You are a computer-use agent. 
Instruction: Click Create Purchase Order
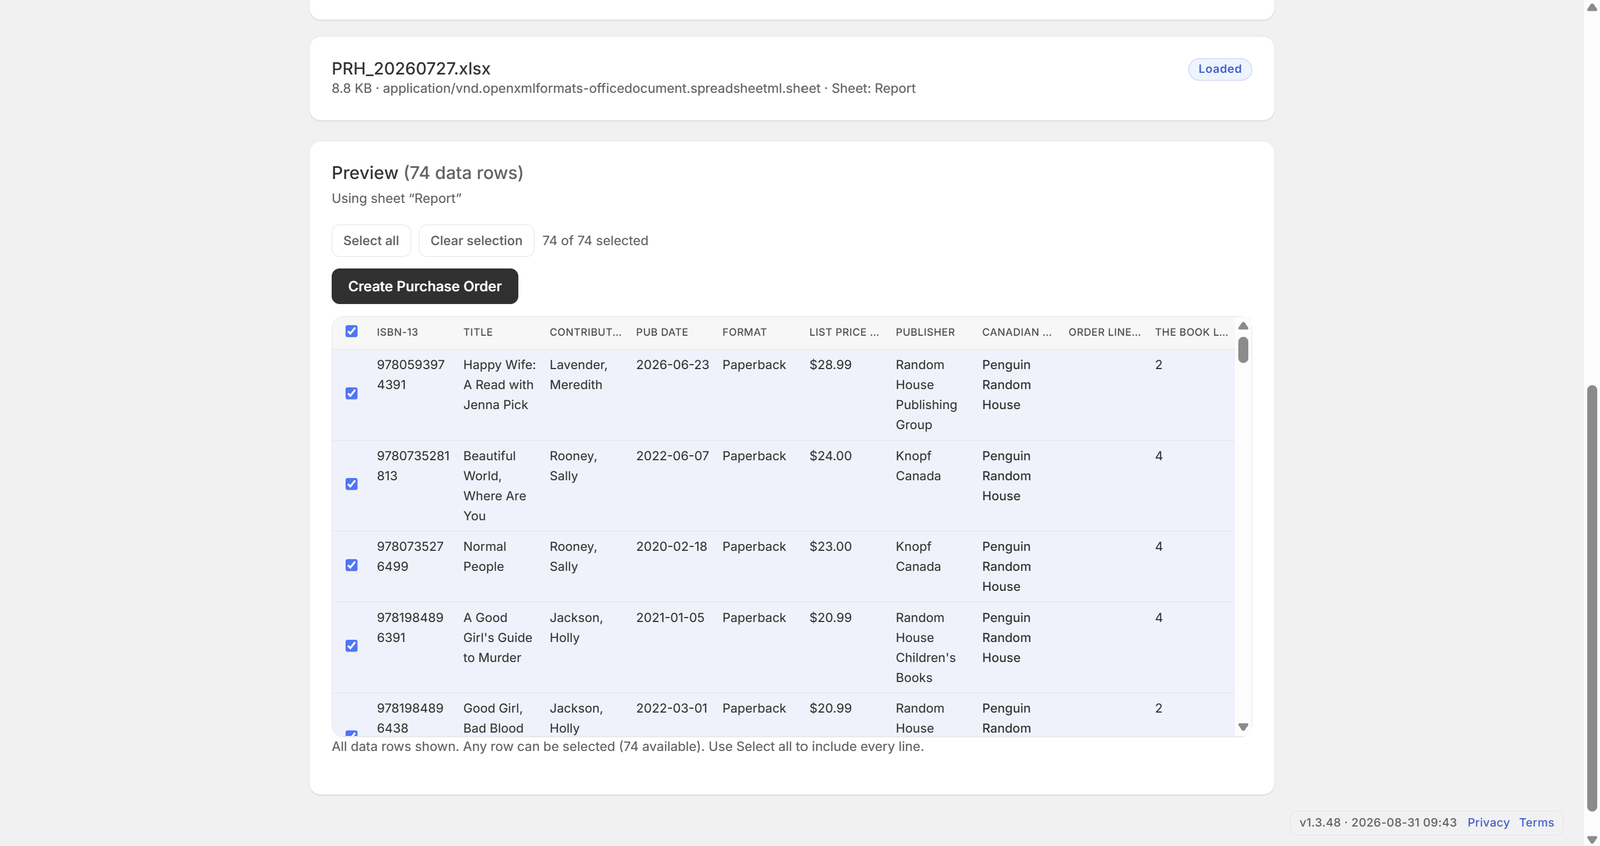[x=425, y=286]
